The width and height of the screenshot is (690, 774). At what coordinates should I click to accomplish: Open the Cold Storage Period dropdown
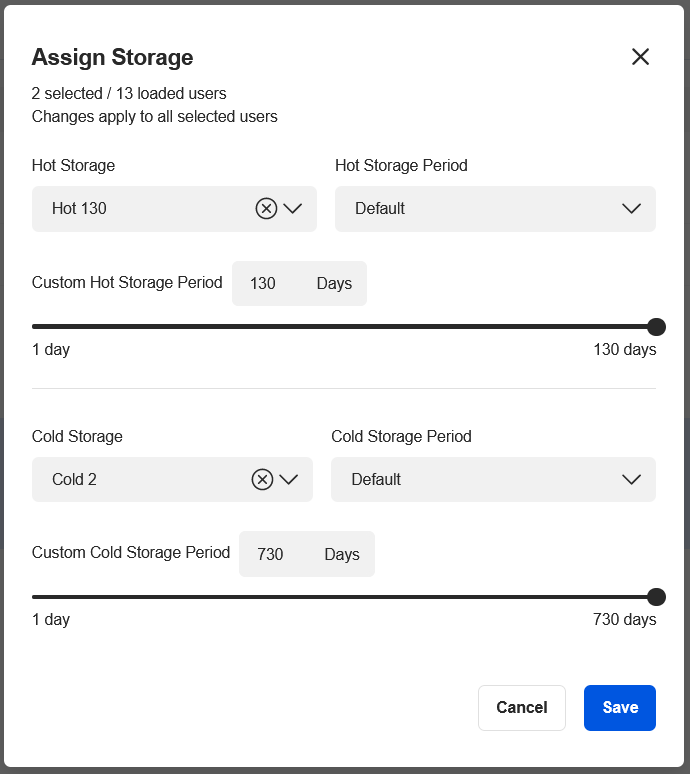pyautogui.click(x=492, y=480)
